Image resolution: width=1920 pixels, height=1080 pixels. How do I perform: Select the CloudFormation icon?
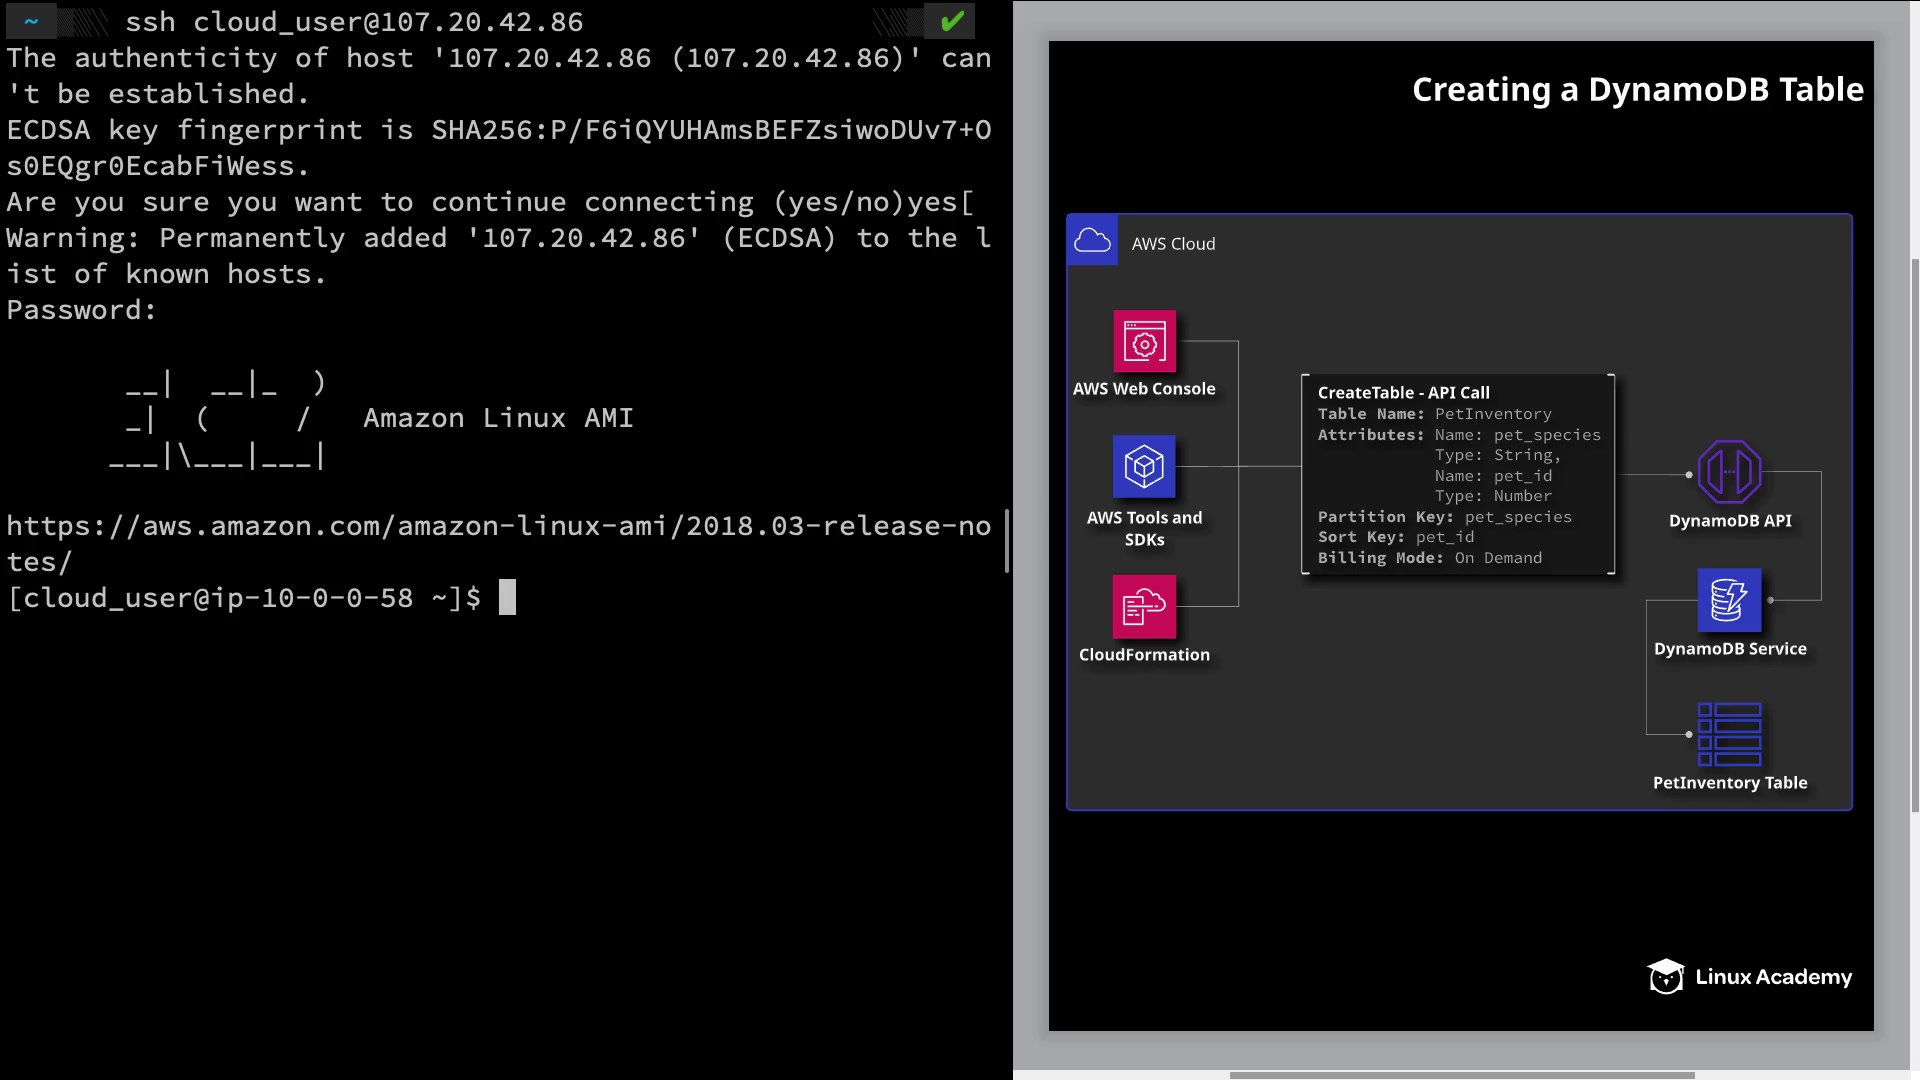[x=1144, y=606]
